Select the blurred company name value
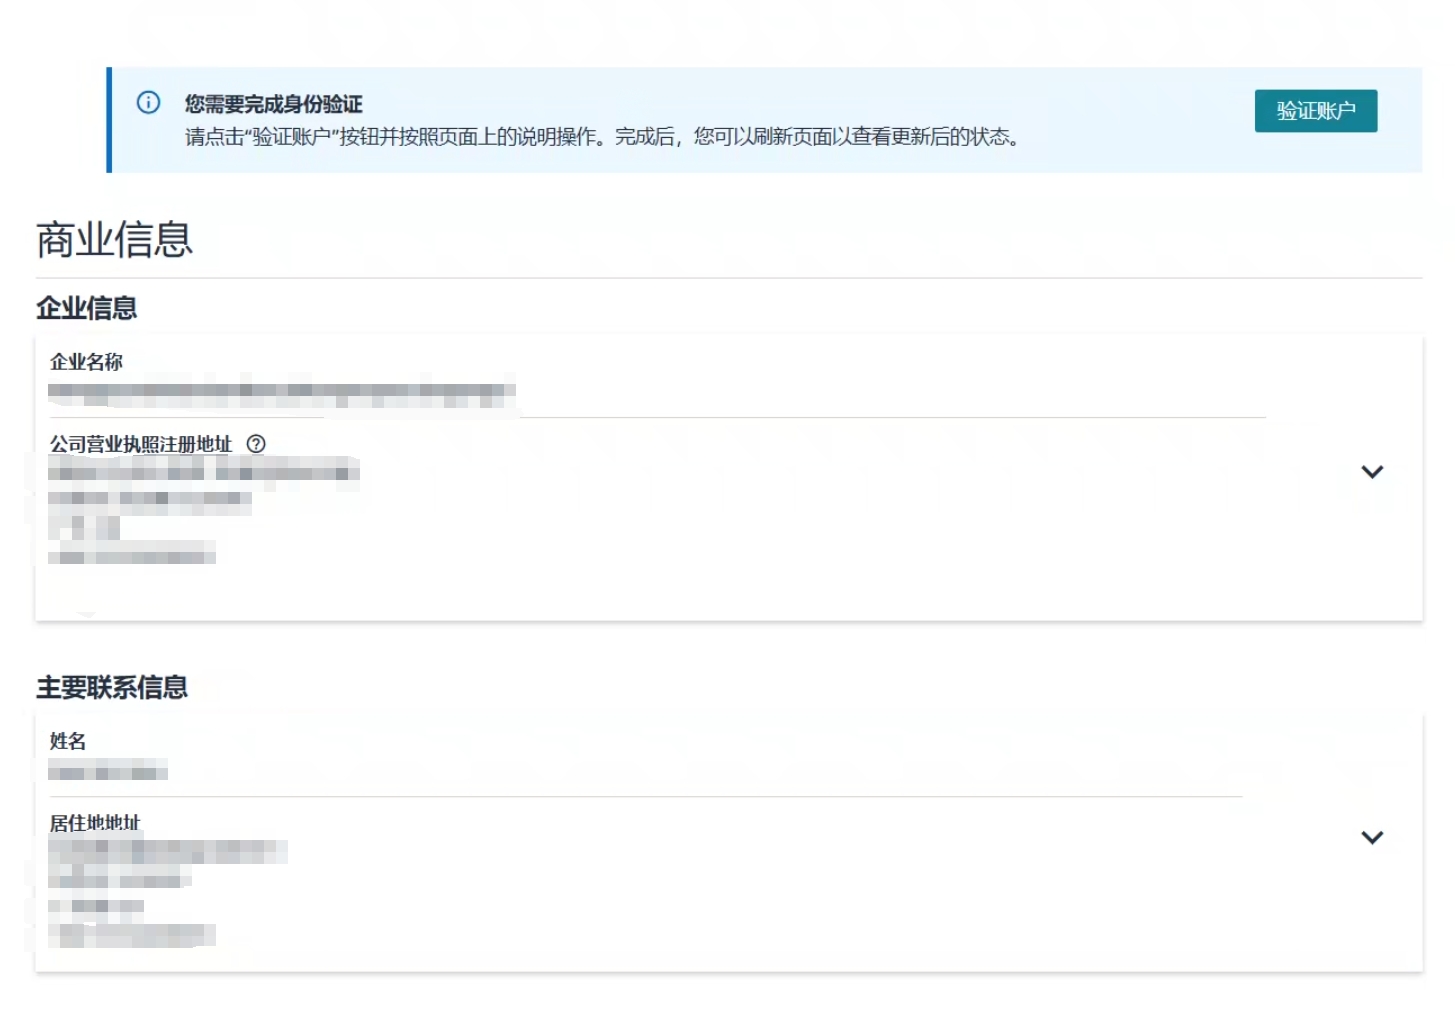 (281, 393)
